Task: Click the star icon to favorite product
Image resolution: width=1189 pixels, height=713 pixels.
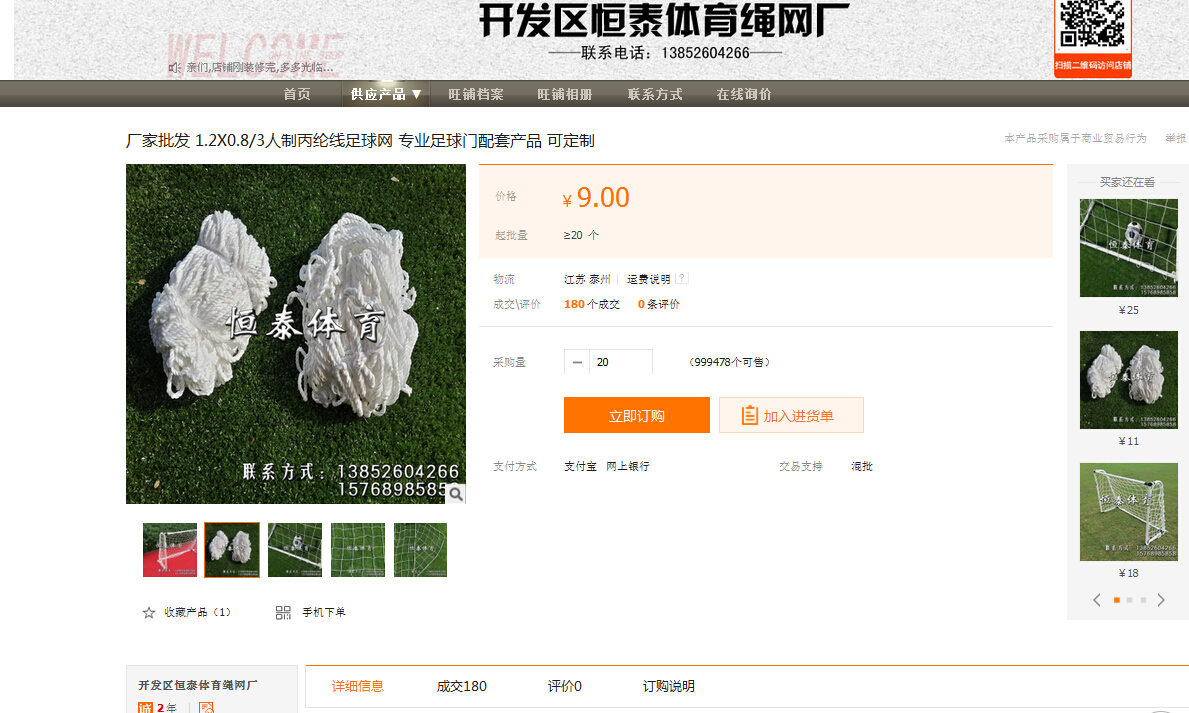Action: click(149, 612)
